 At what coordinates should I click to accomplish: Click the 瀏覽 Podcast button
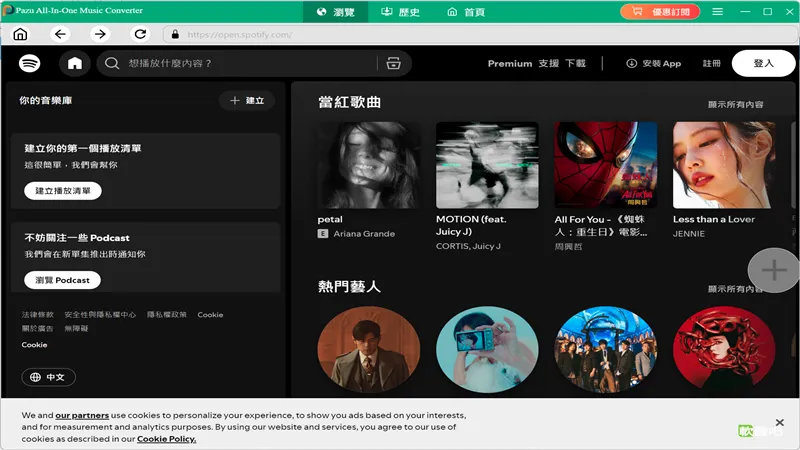point(62,280)
